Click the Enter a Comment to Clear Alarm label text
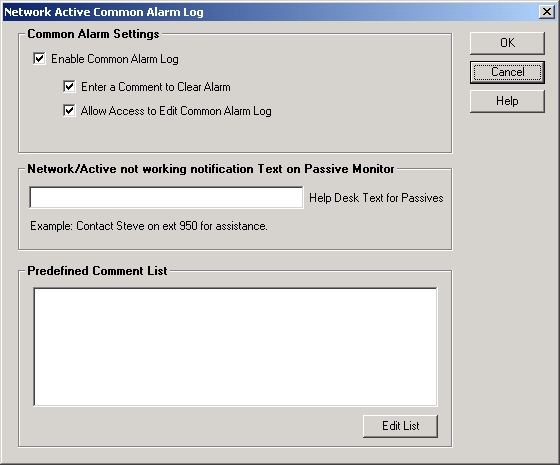Screen dimensions: 560x465 (x=156, y=87)
